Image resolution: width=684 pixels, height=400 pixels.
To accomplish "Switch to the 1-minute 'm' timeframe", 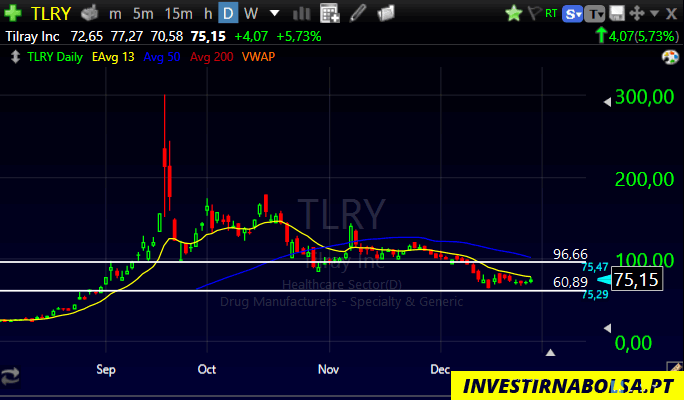I will (x=115, y=14).
